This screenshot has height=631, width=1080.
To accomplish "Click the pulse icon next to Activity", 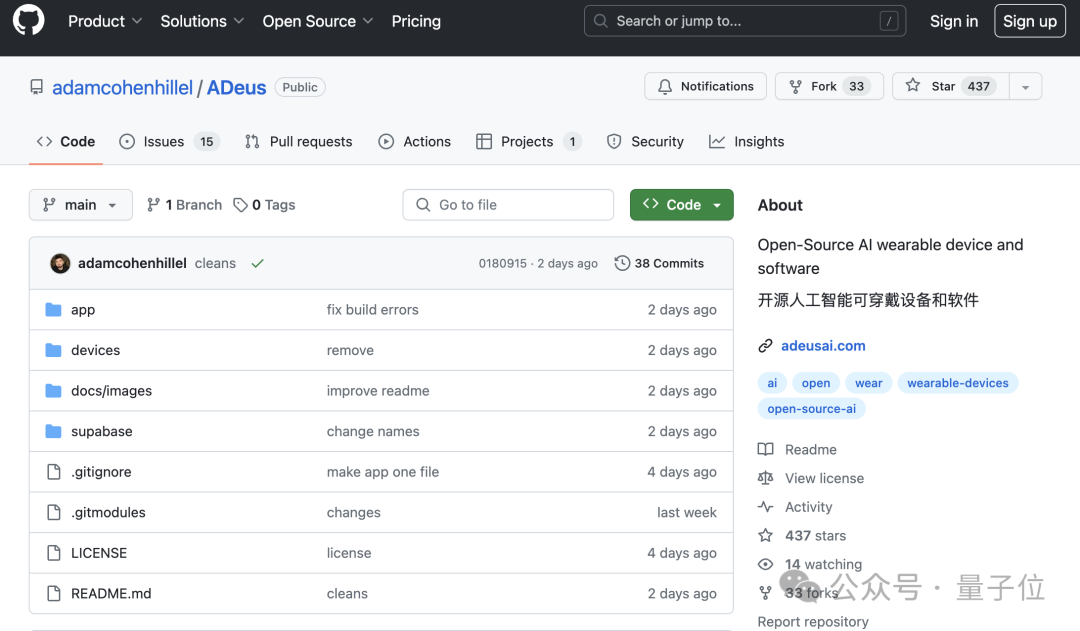I will [x=765, y=506].
